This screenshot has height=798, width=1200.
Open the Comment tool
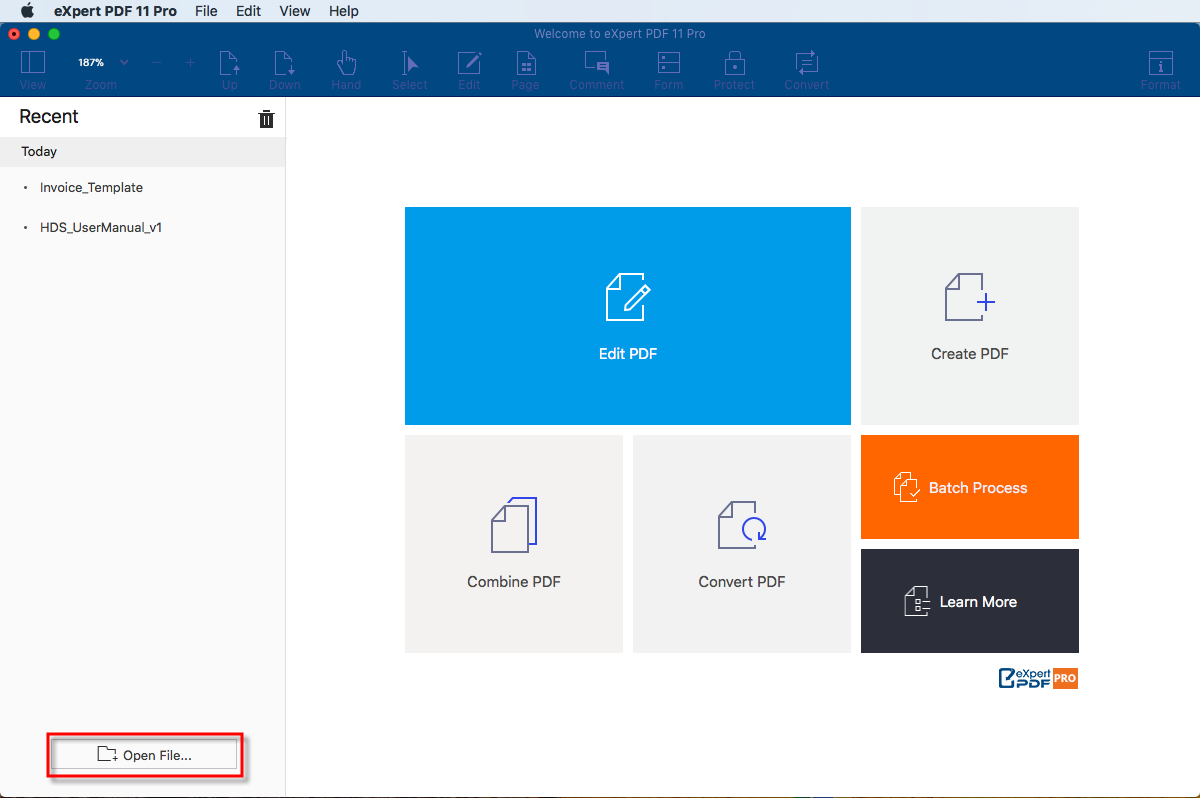597,63
